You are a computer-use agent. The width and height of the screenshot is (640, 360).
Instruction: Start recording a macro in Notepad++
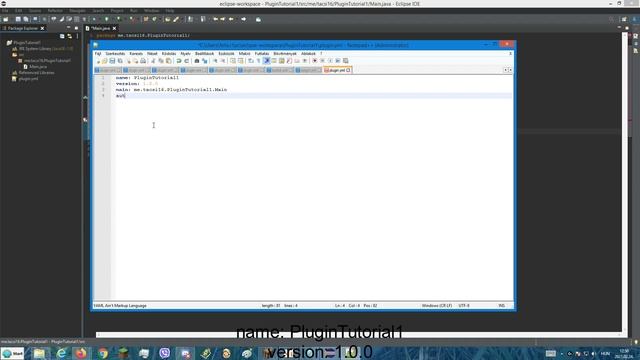pyautogui.click(x=315, y=61)
